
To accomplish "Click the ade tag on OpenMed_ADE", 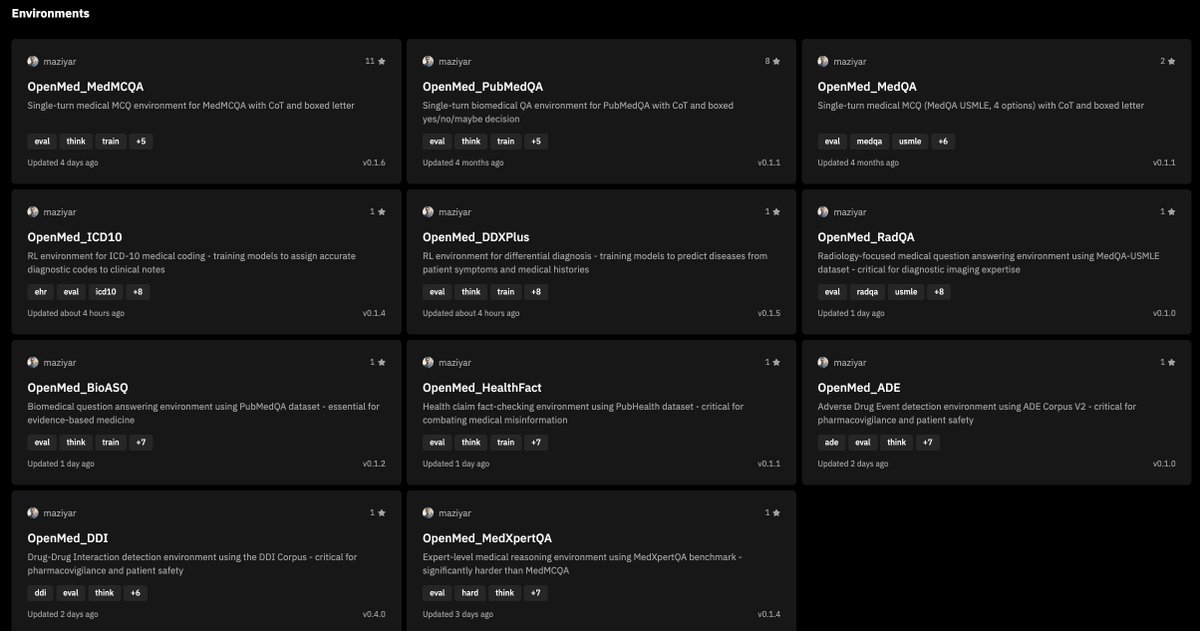I will click(x=831, y=442).
